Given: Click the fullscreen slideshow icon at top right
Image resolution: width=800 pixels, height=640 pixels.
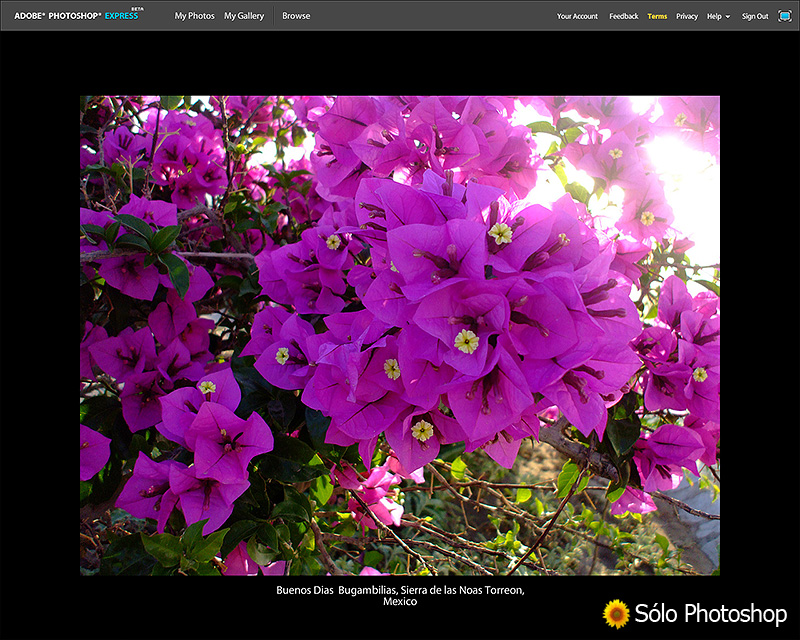Looking at the screenshot, I should 786,16.
